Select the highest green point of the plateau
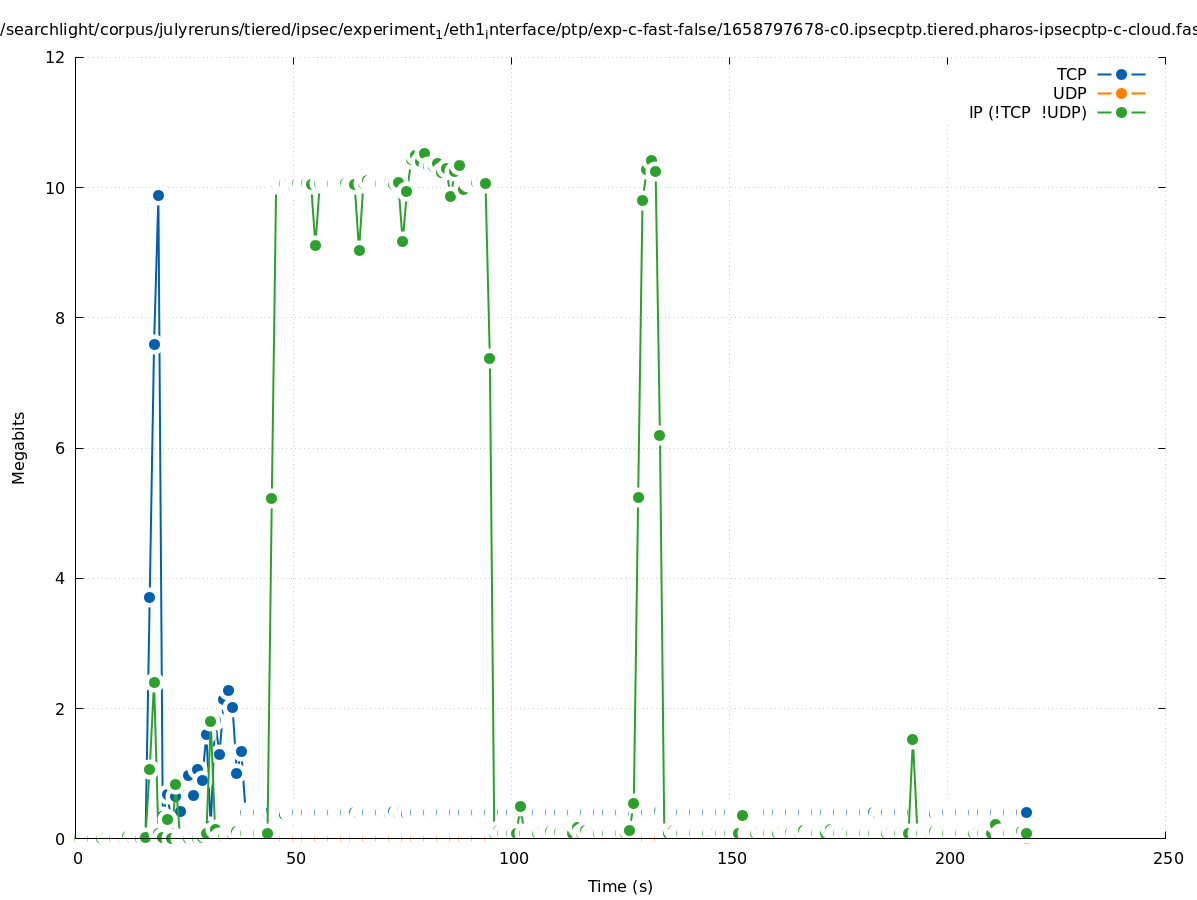 tap(424, 153)
